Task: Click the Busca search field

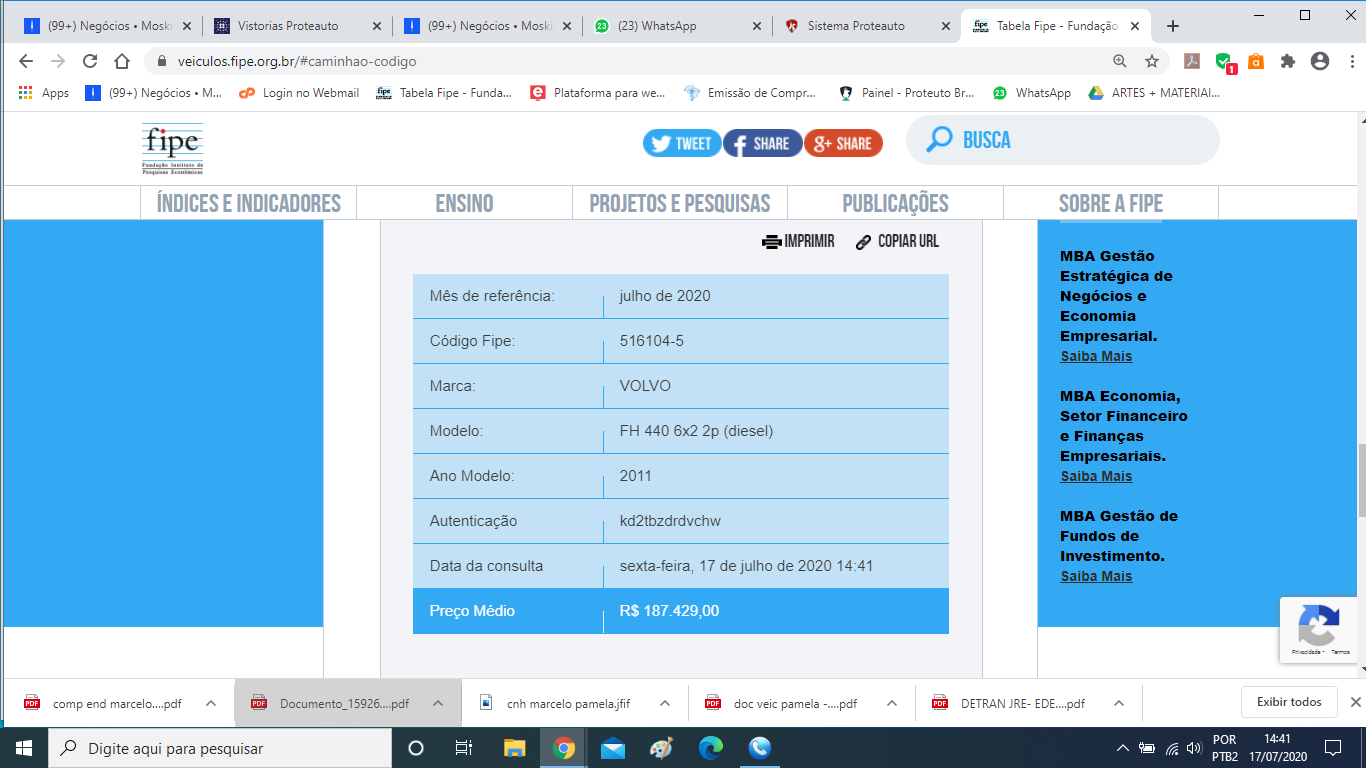Action: pos(1080,140)
